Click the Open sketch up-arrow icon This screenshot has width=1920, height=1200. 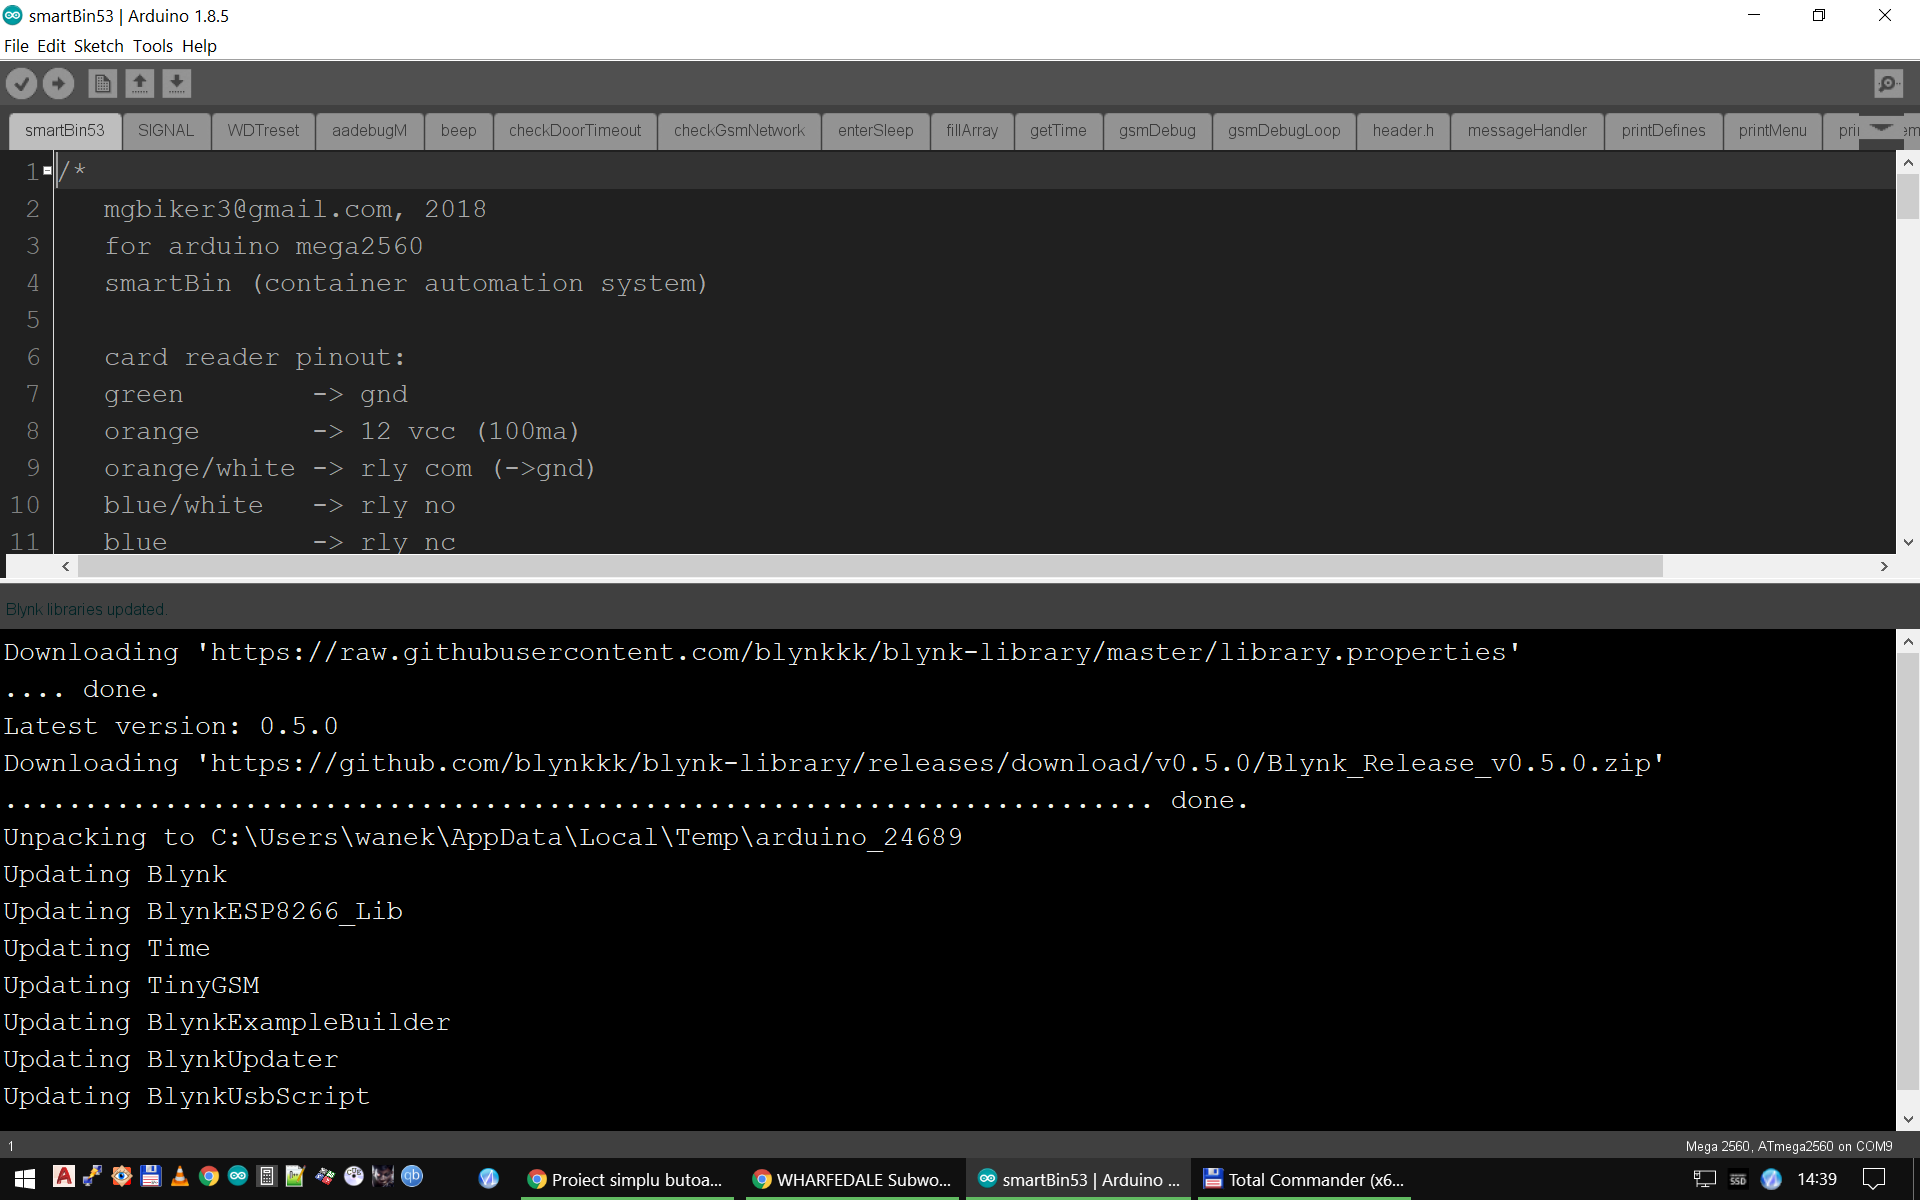click(139, 83)
